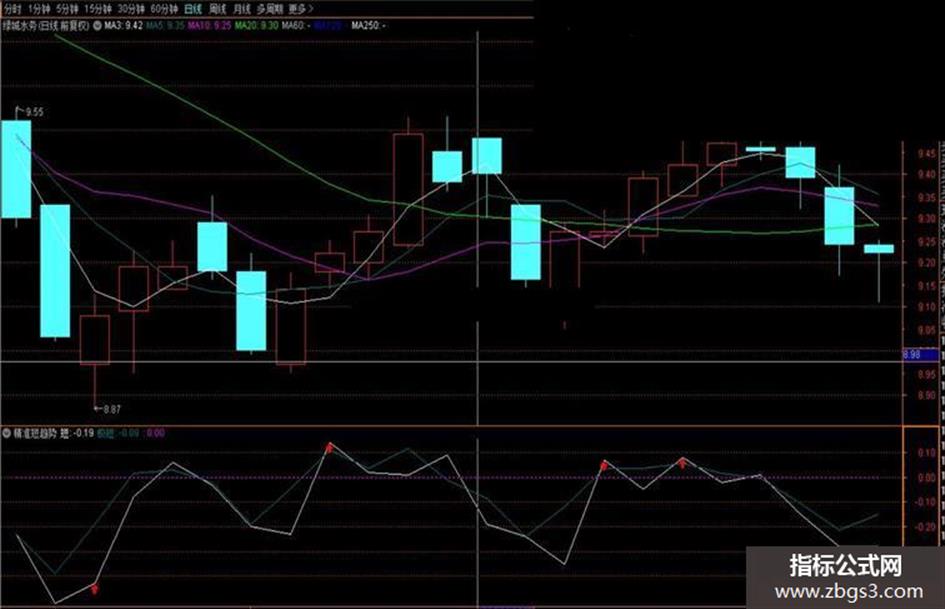Click the 9.45 price axis label
Viewport: 945px width, 609px height.
(x=927, y=153)
